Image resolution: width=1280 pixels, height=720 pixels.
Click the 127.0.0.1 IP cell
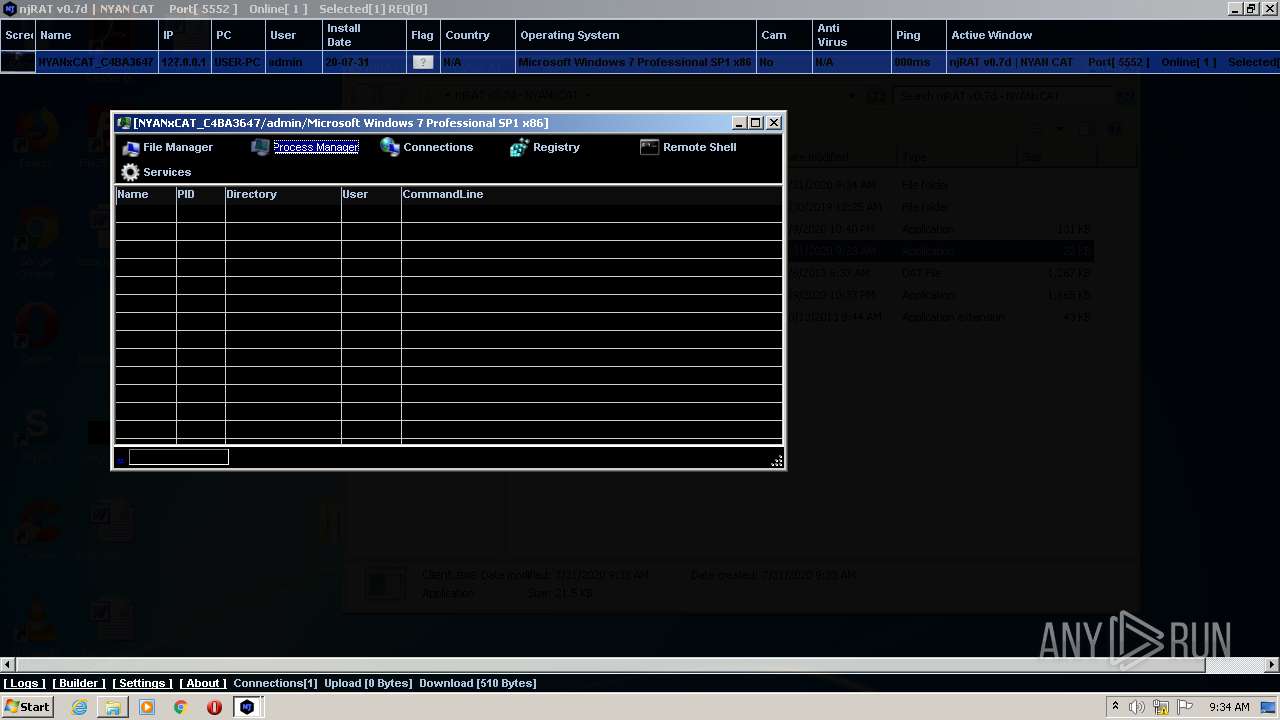[184, 62]
